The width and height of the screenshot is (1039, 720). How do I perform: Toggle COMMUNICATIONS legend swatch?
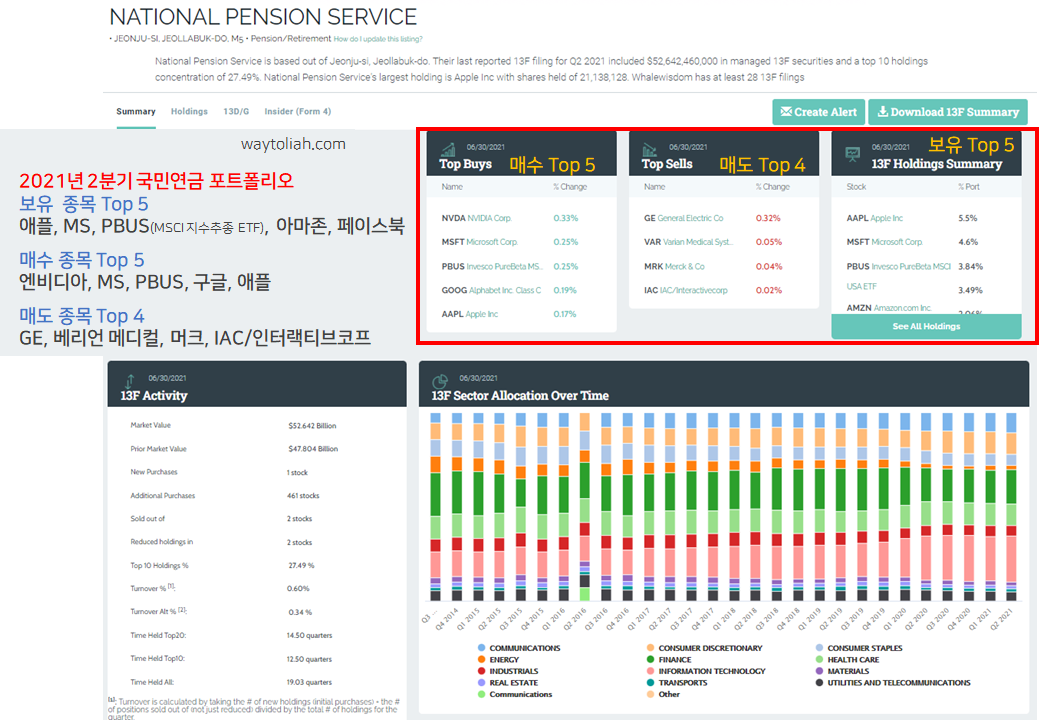(482, 648)
